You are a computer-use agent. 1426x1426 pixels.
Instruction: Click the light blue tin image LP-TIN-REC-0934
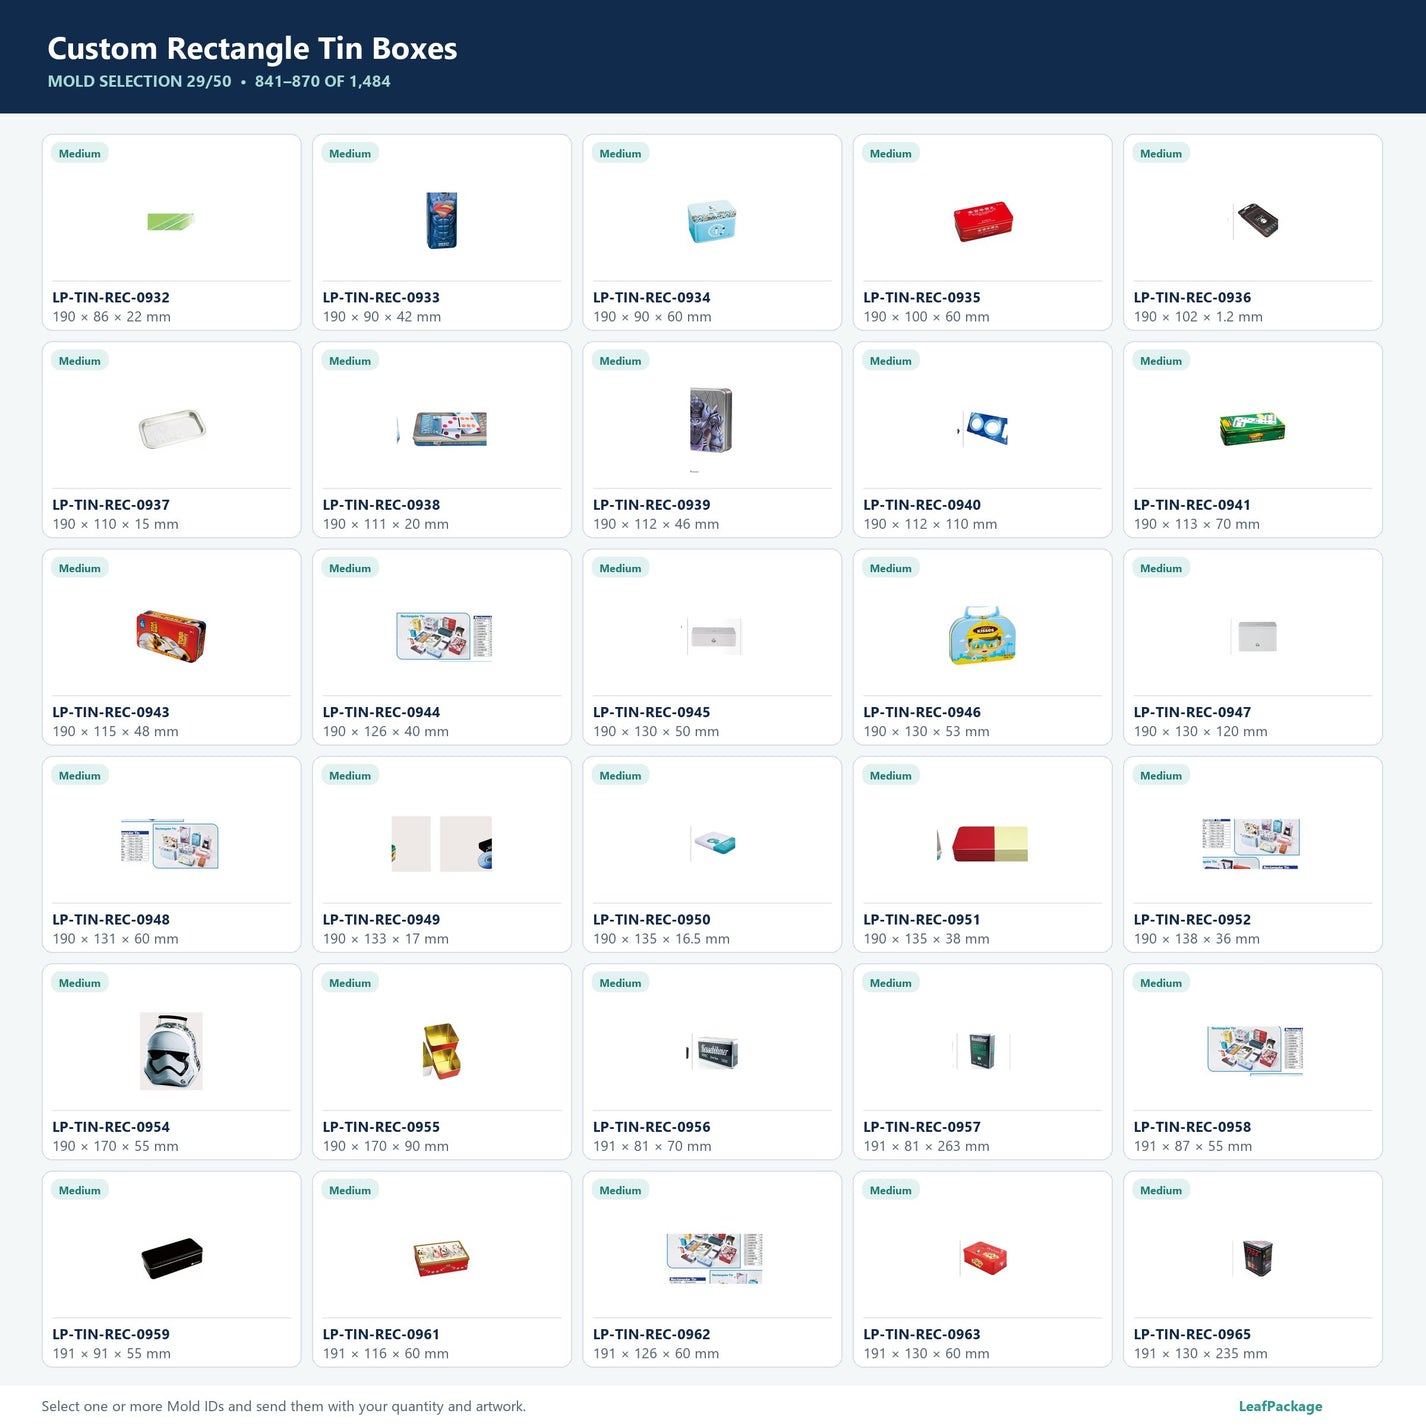712,221
